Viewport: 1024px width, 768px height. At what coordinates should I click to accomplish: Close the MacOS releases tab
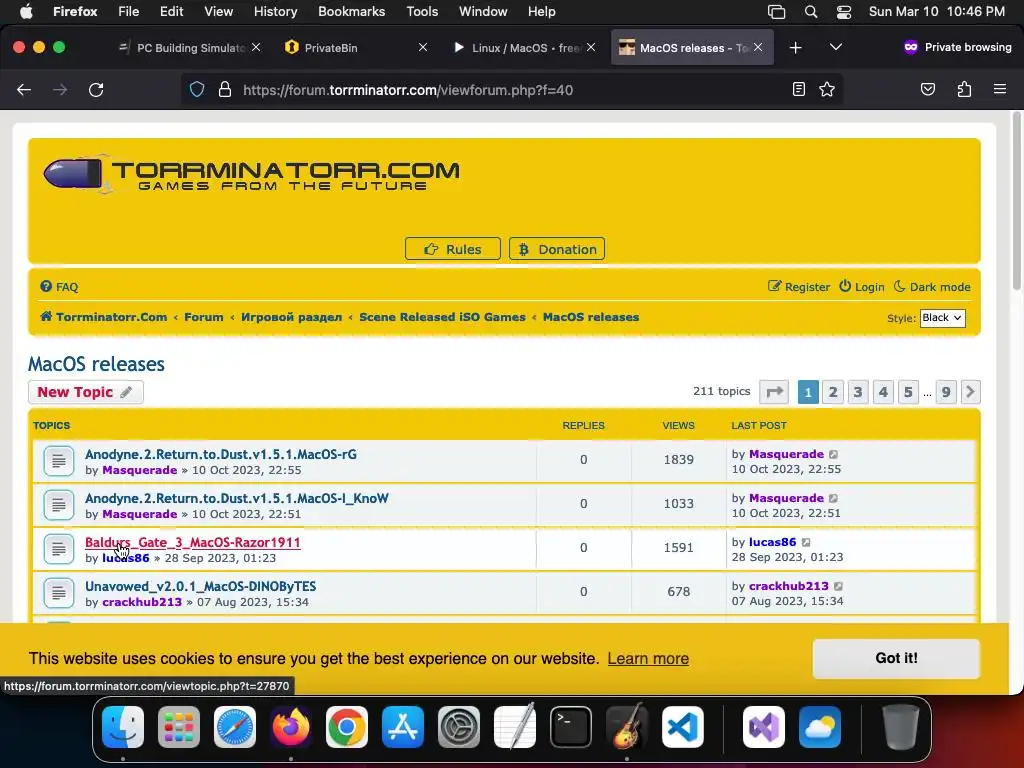pyautogui.click(x=758, y=48)
